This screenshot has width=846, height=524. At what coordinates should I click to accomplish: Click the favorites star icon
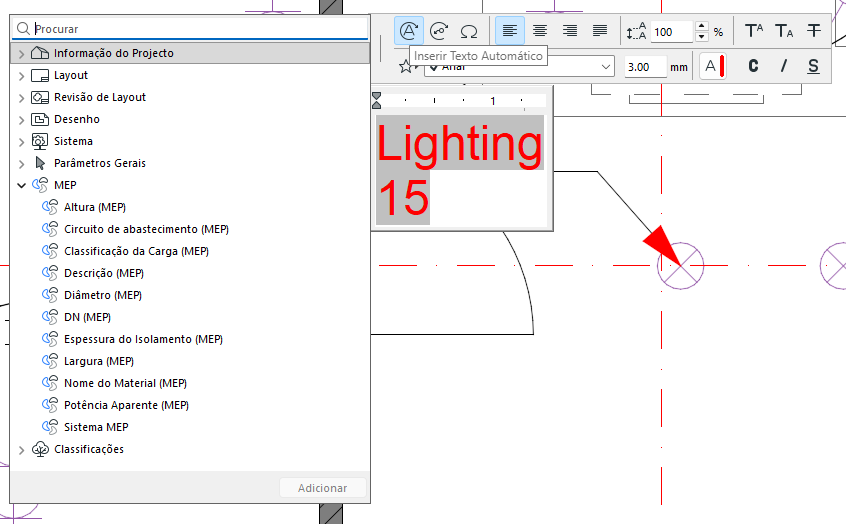click(x=405, y=67)
